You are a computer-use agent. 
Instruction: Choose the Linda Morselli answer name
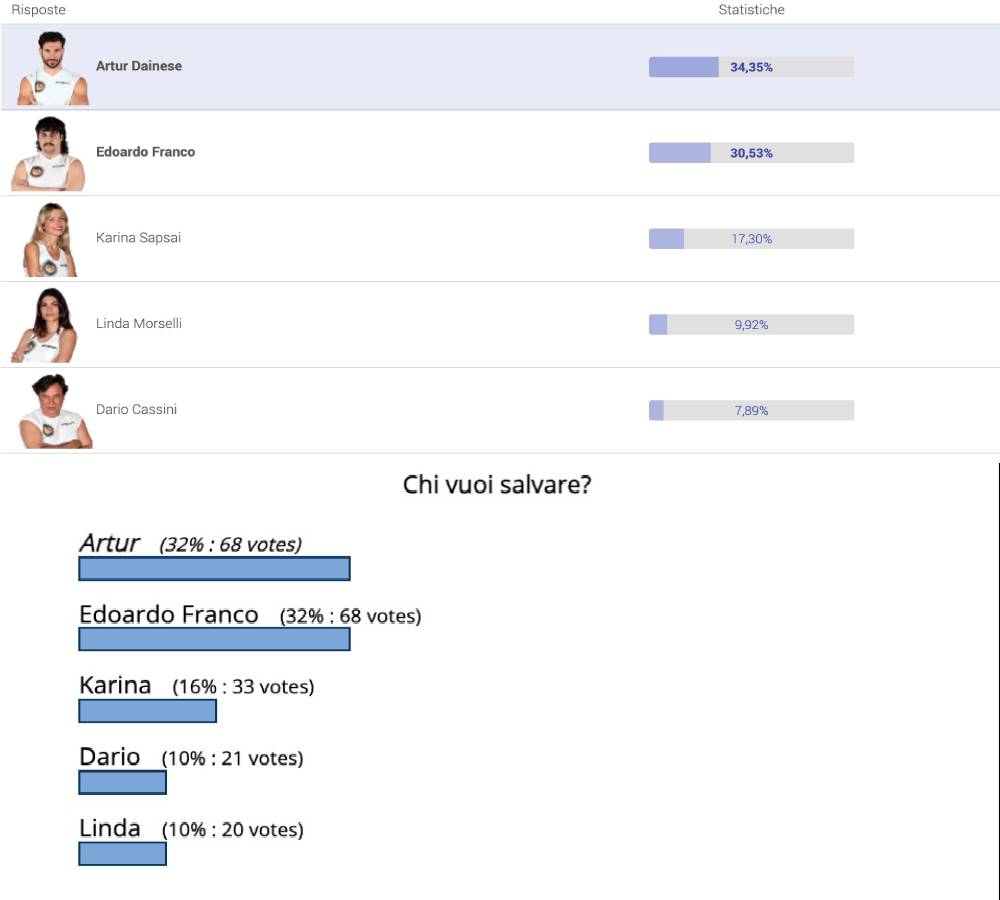point(139,323)
